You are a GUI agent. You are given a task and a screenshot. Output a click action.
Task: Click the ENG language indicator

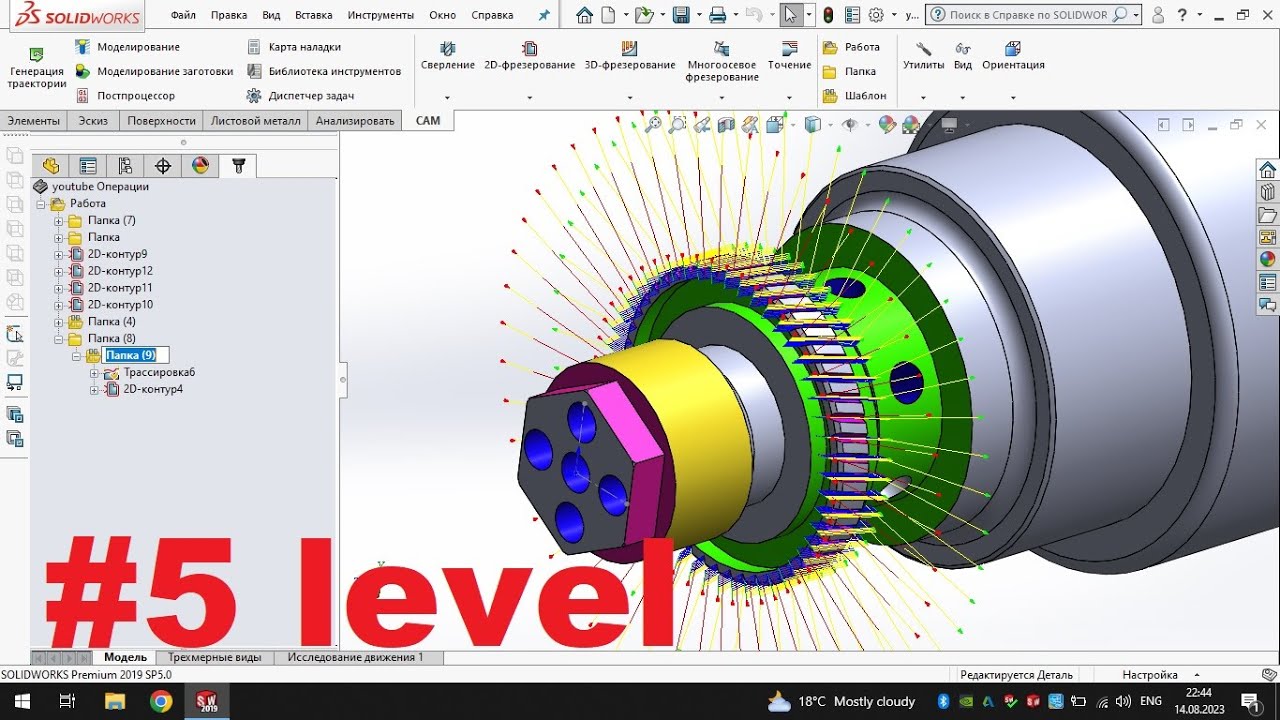click(1151, 701)
